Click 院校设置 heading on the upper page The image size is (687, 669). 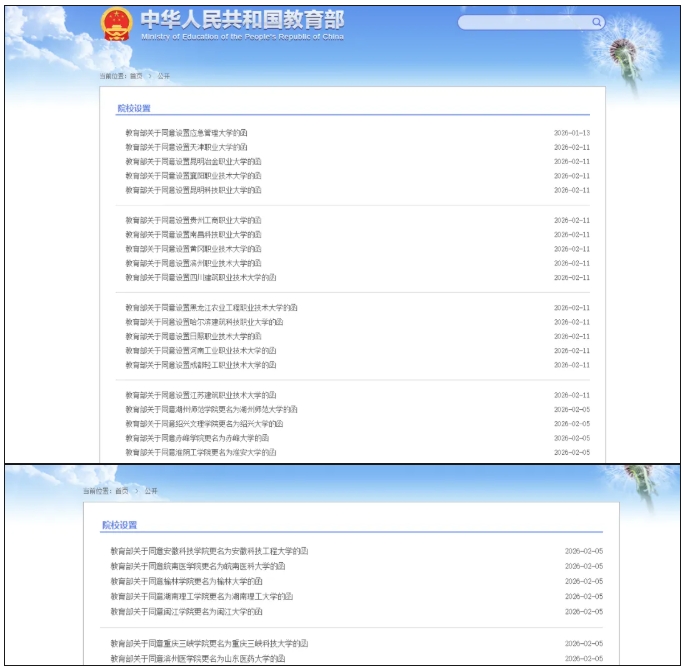click(x=134, y=108)
